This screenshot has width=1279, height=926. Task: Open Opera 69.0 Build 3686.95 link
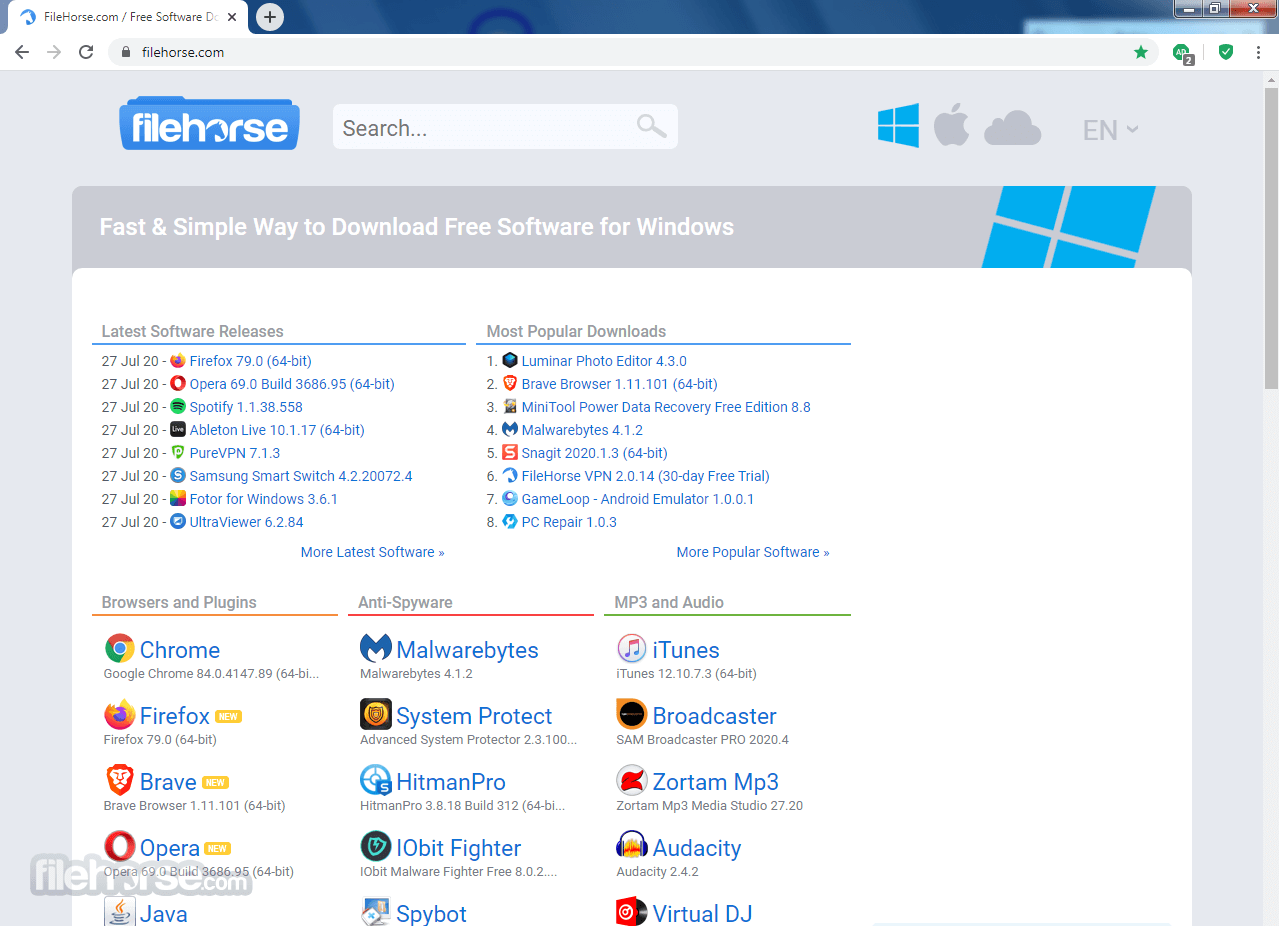click(x=292, y=384)
